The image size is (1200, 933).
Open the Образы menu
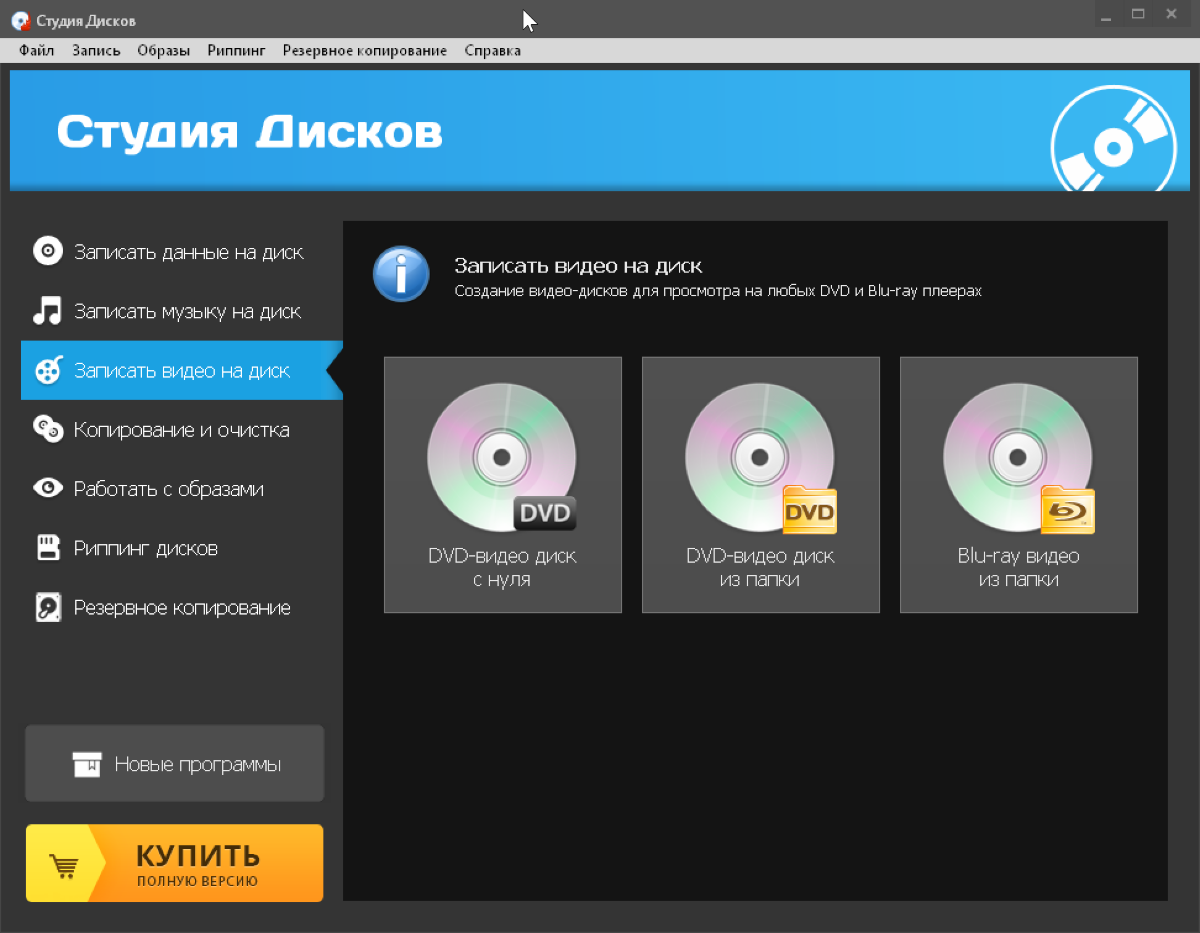(x=164, y=50)
